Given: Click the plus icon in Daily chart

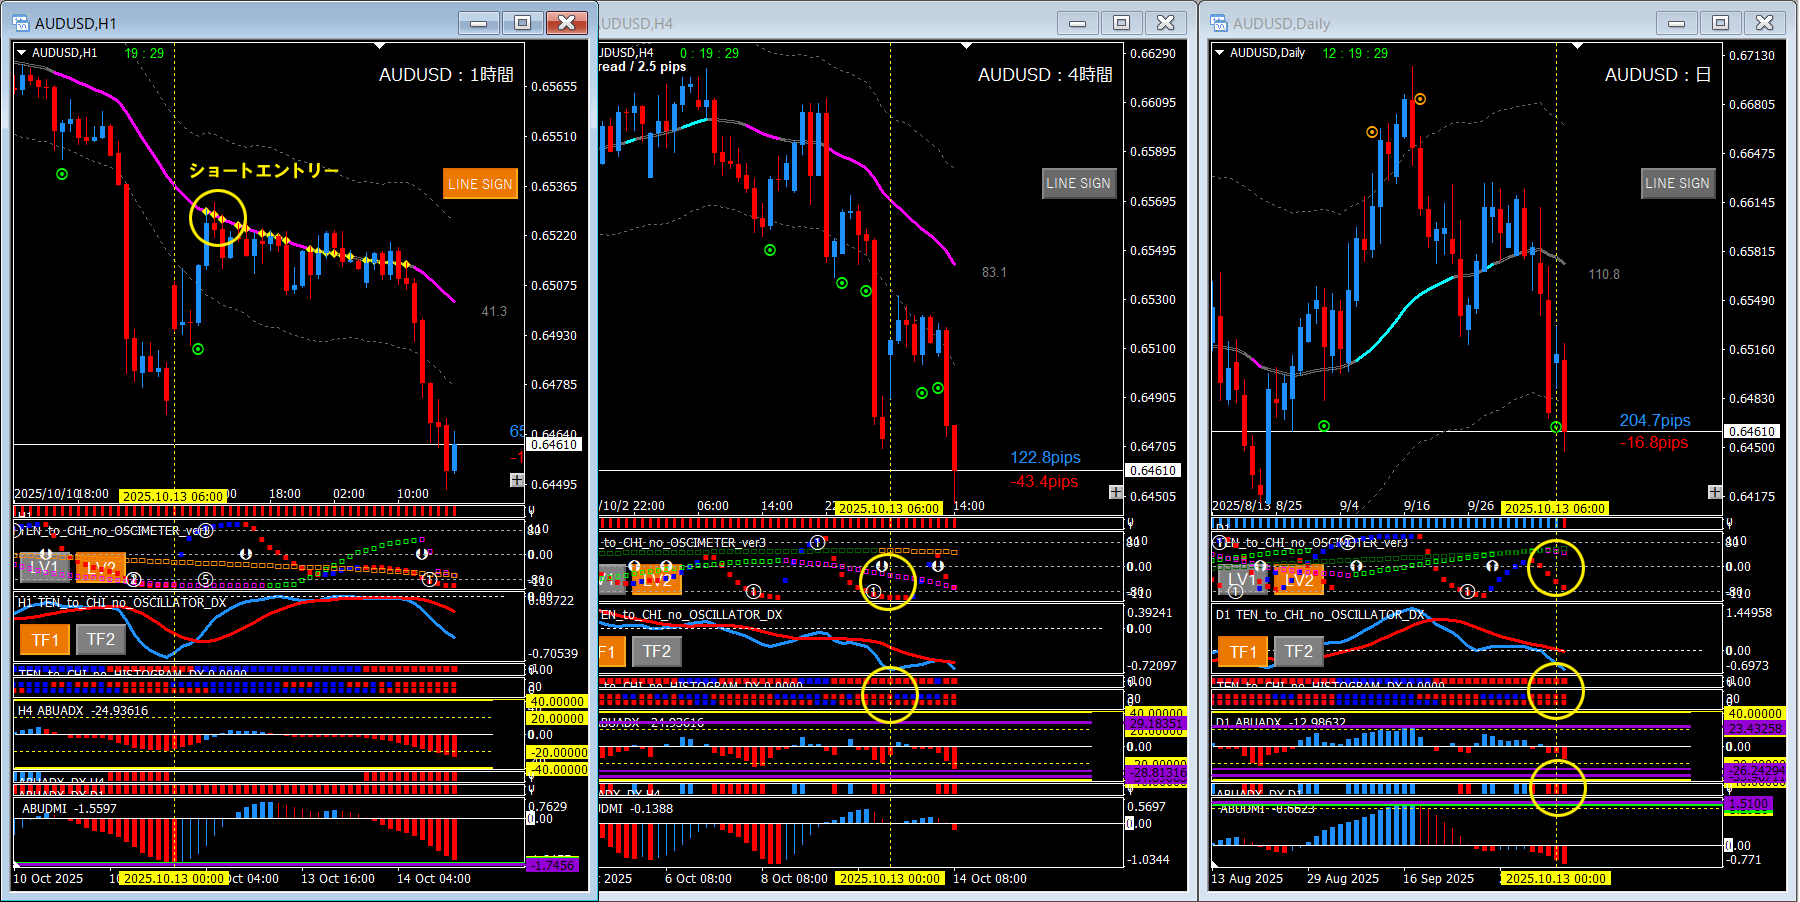Looking at the screenshot, I should tap(1715, 492).
